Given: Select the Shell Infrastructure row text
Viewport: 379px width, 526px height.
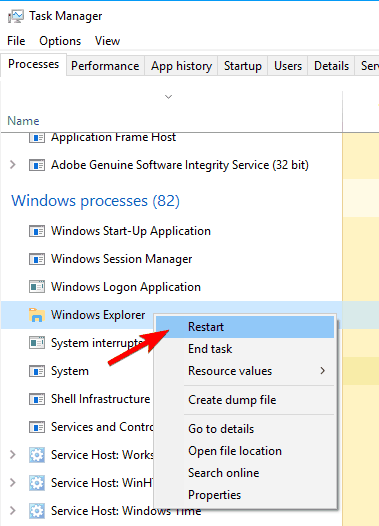Looking at the screenshot, I should click(x=100, y=399).
